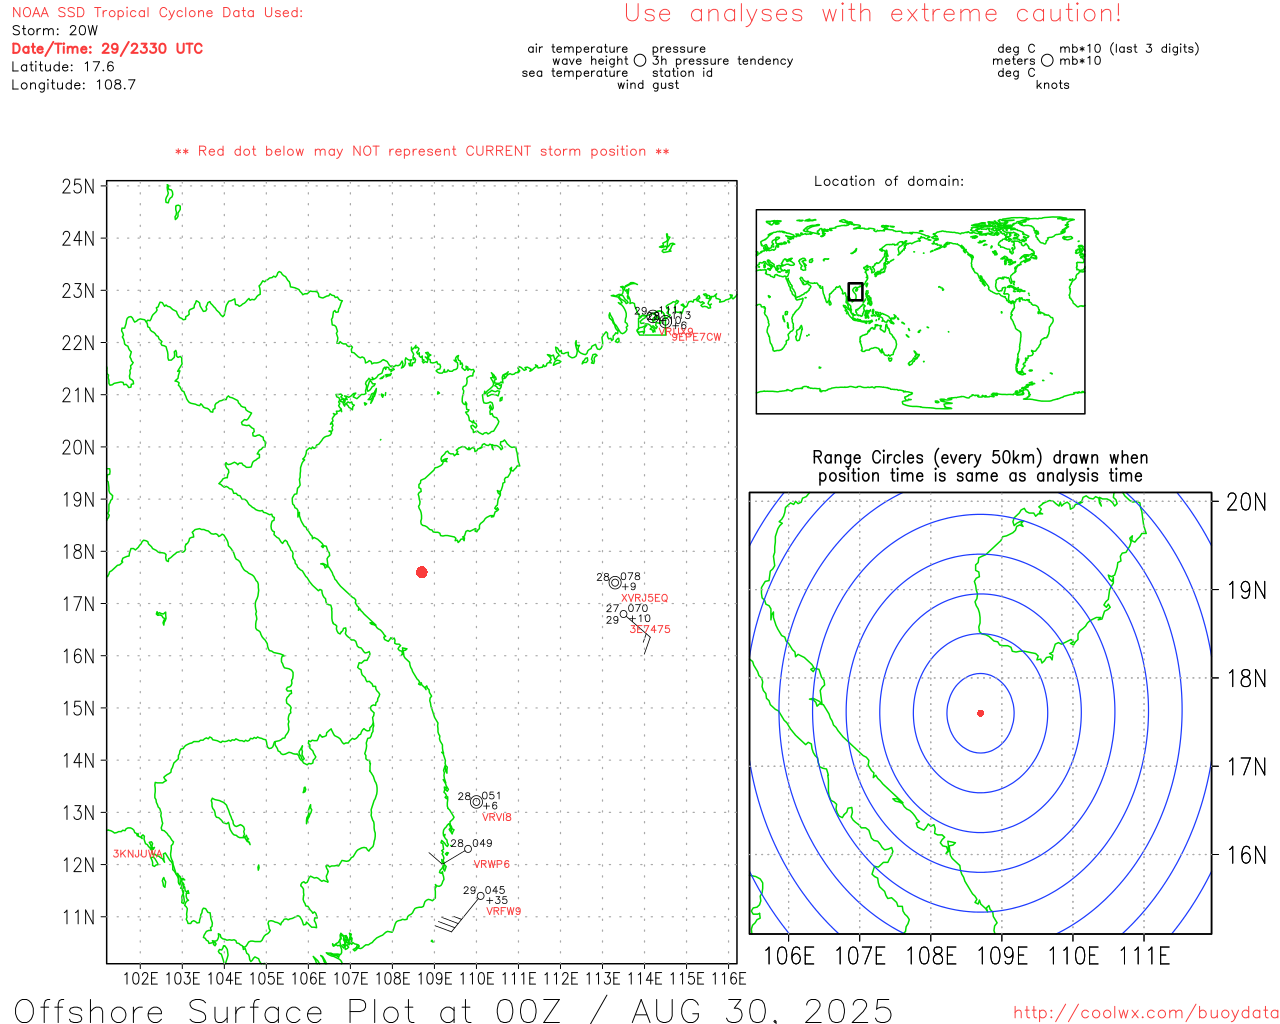Click the 'Storm: 20W' text

coord(55,30)
